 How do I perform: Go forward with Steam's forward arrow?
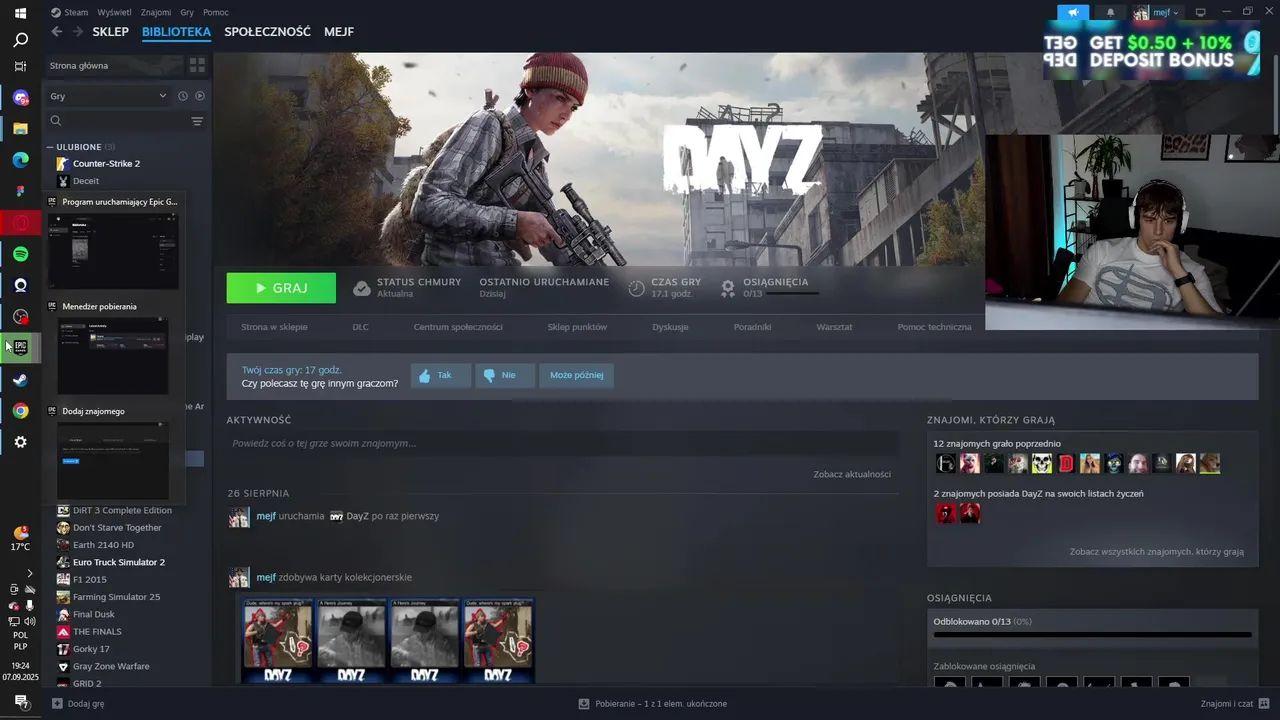(x=77, y=32)
